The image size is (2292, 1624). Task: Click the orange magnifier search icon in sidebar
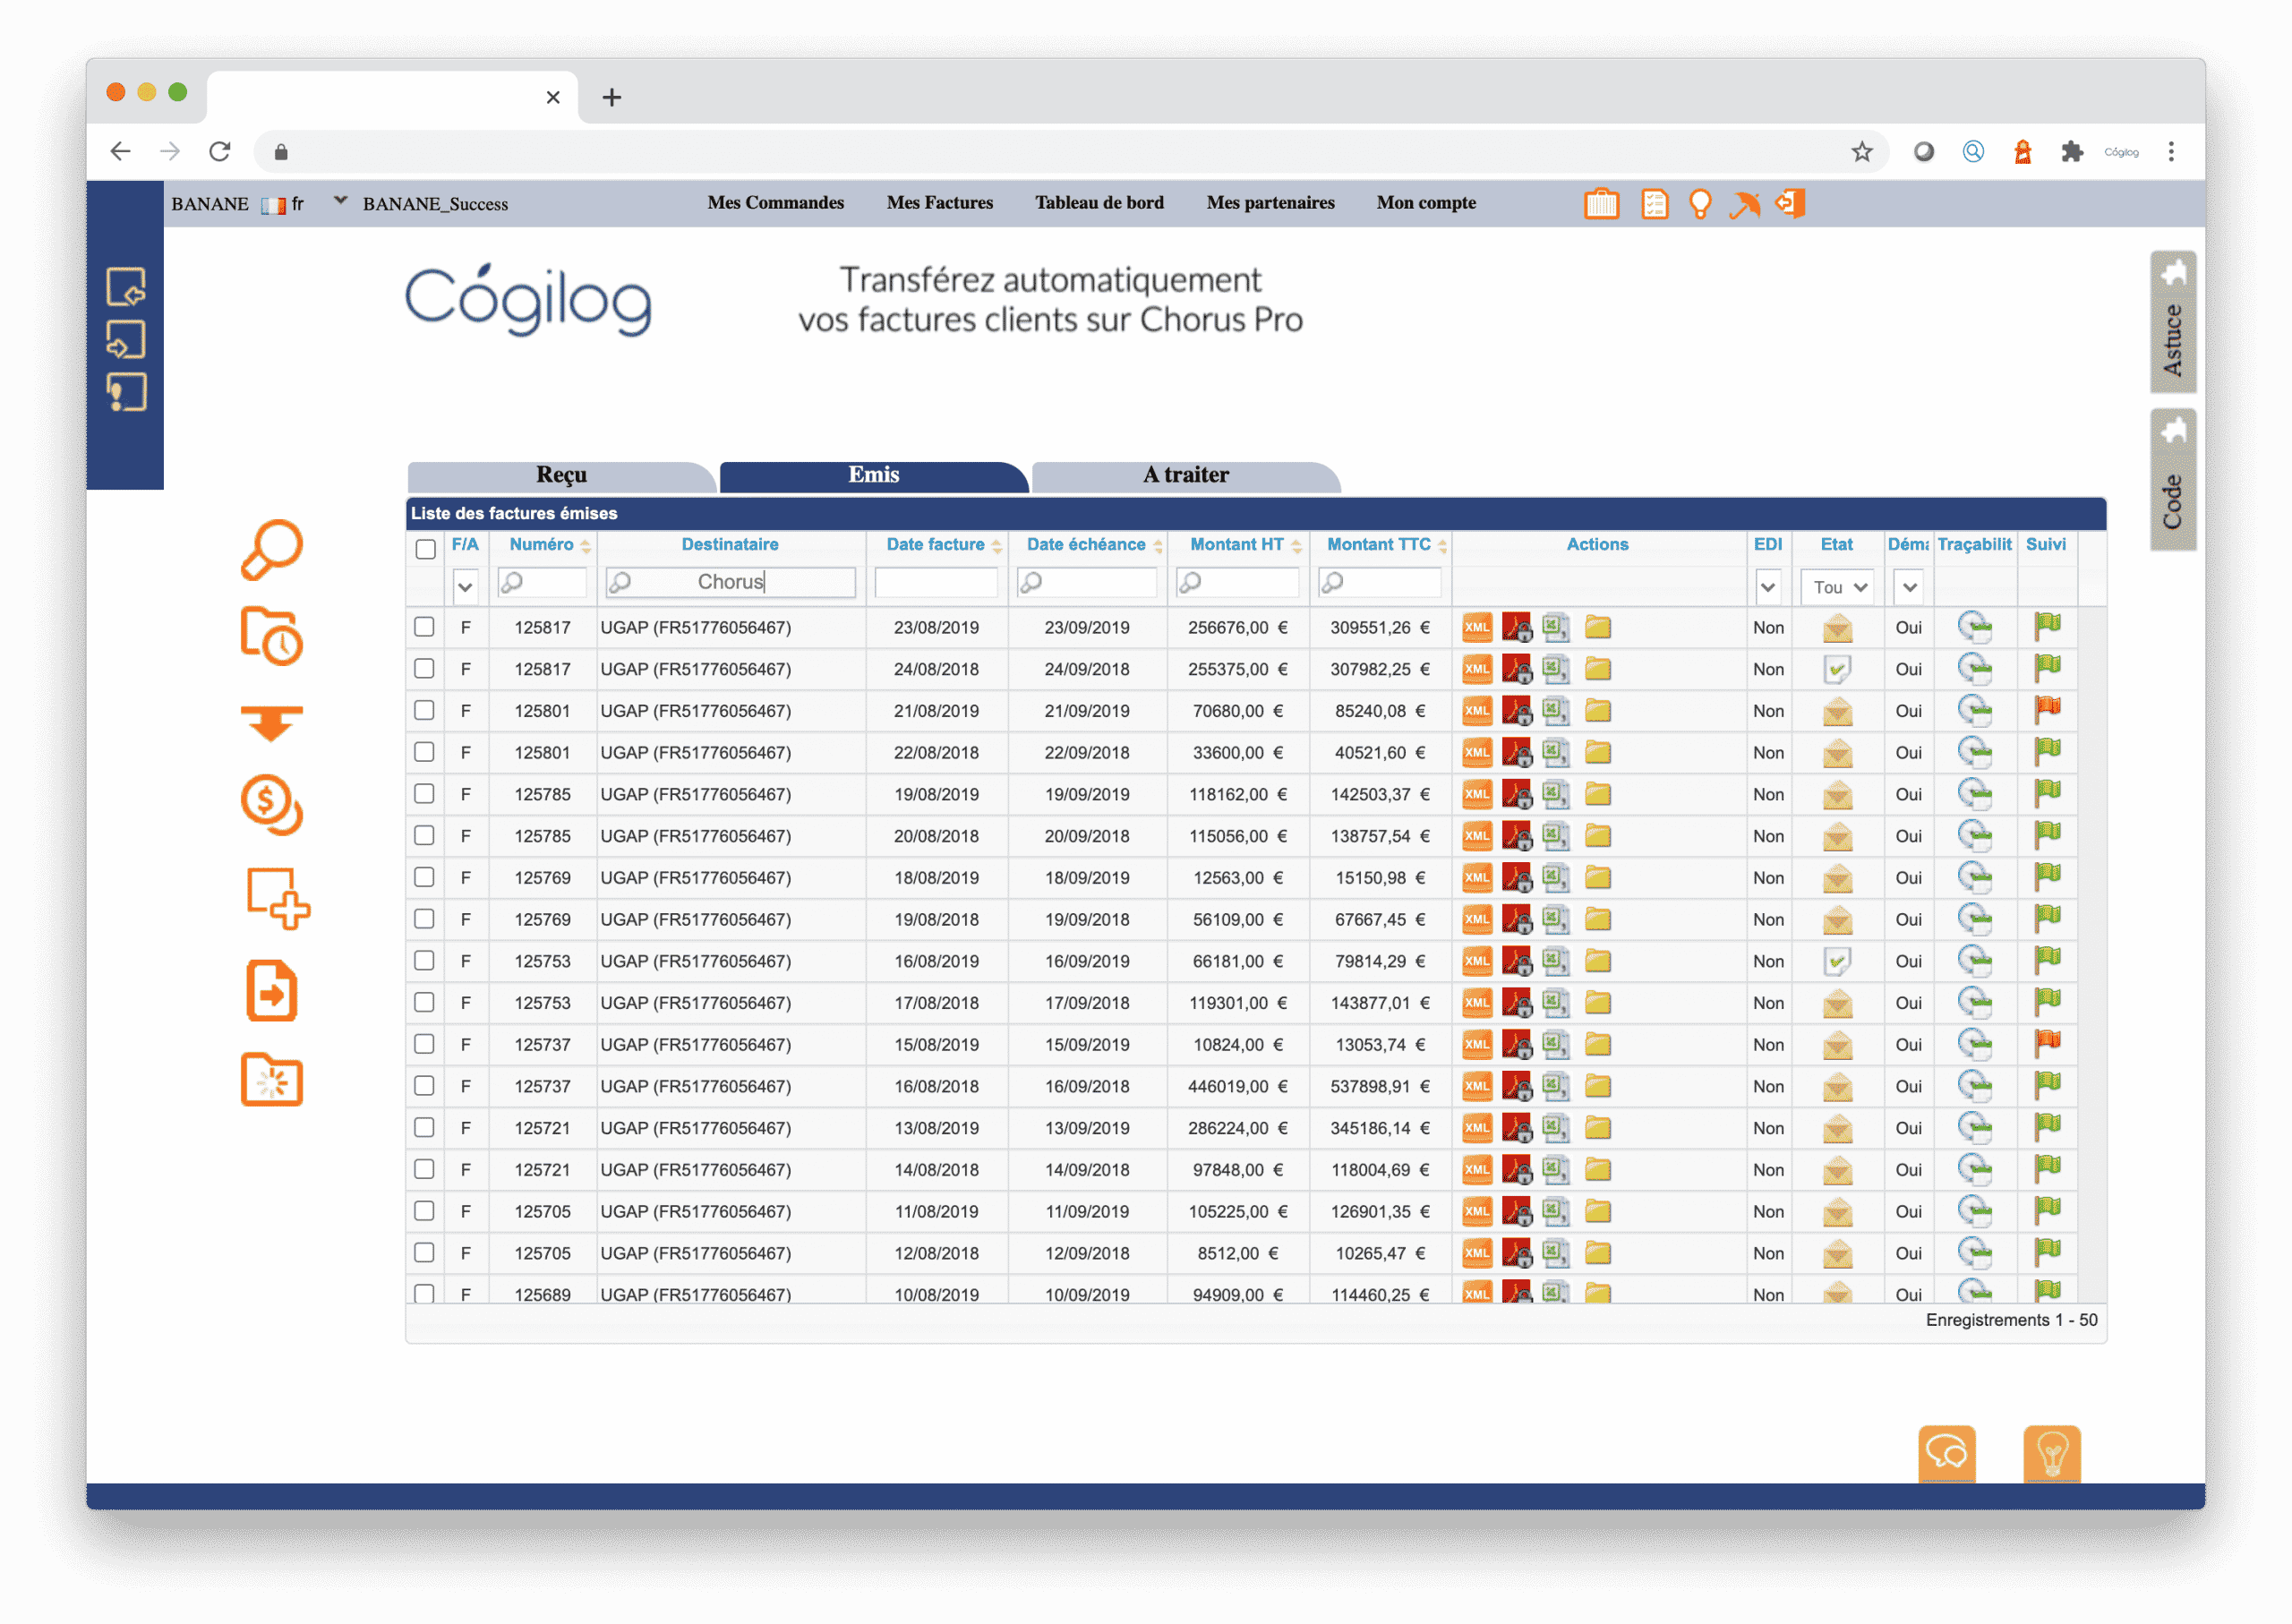pyautogui.click(x=272, y=549)
